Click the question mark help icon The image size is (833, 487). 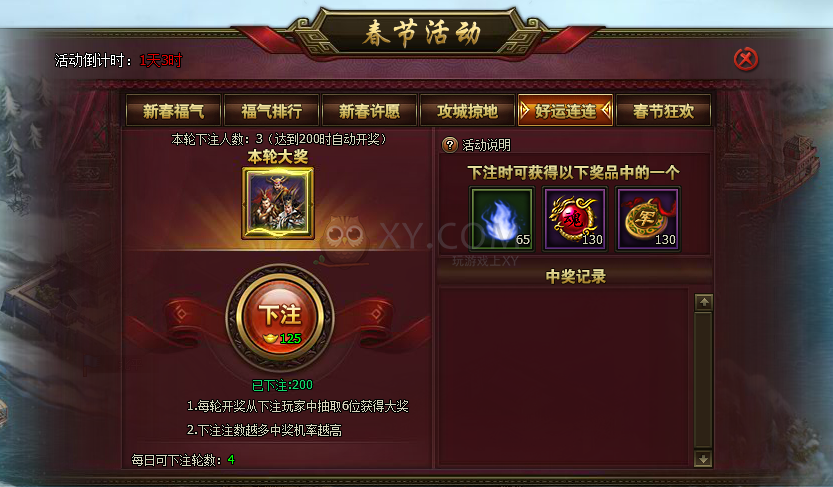[449, 144]
